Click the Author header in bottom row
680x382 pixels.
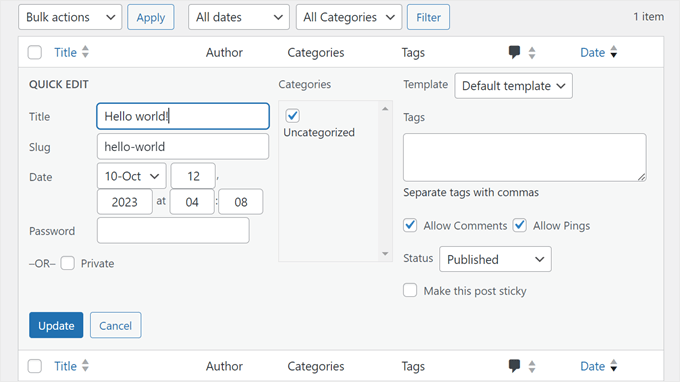[224, 366]
